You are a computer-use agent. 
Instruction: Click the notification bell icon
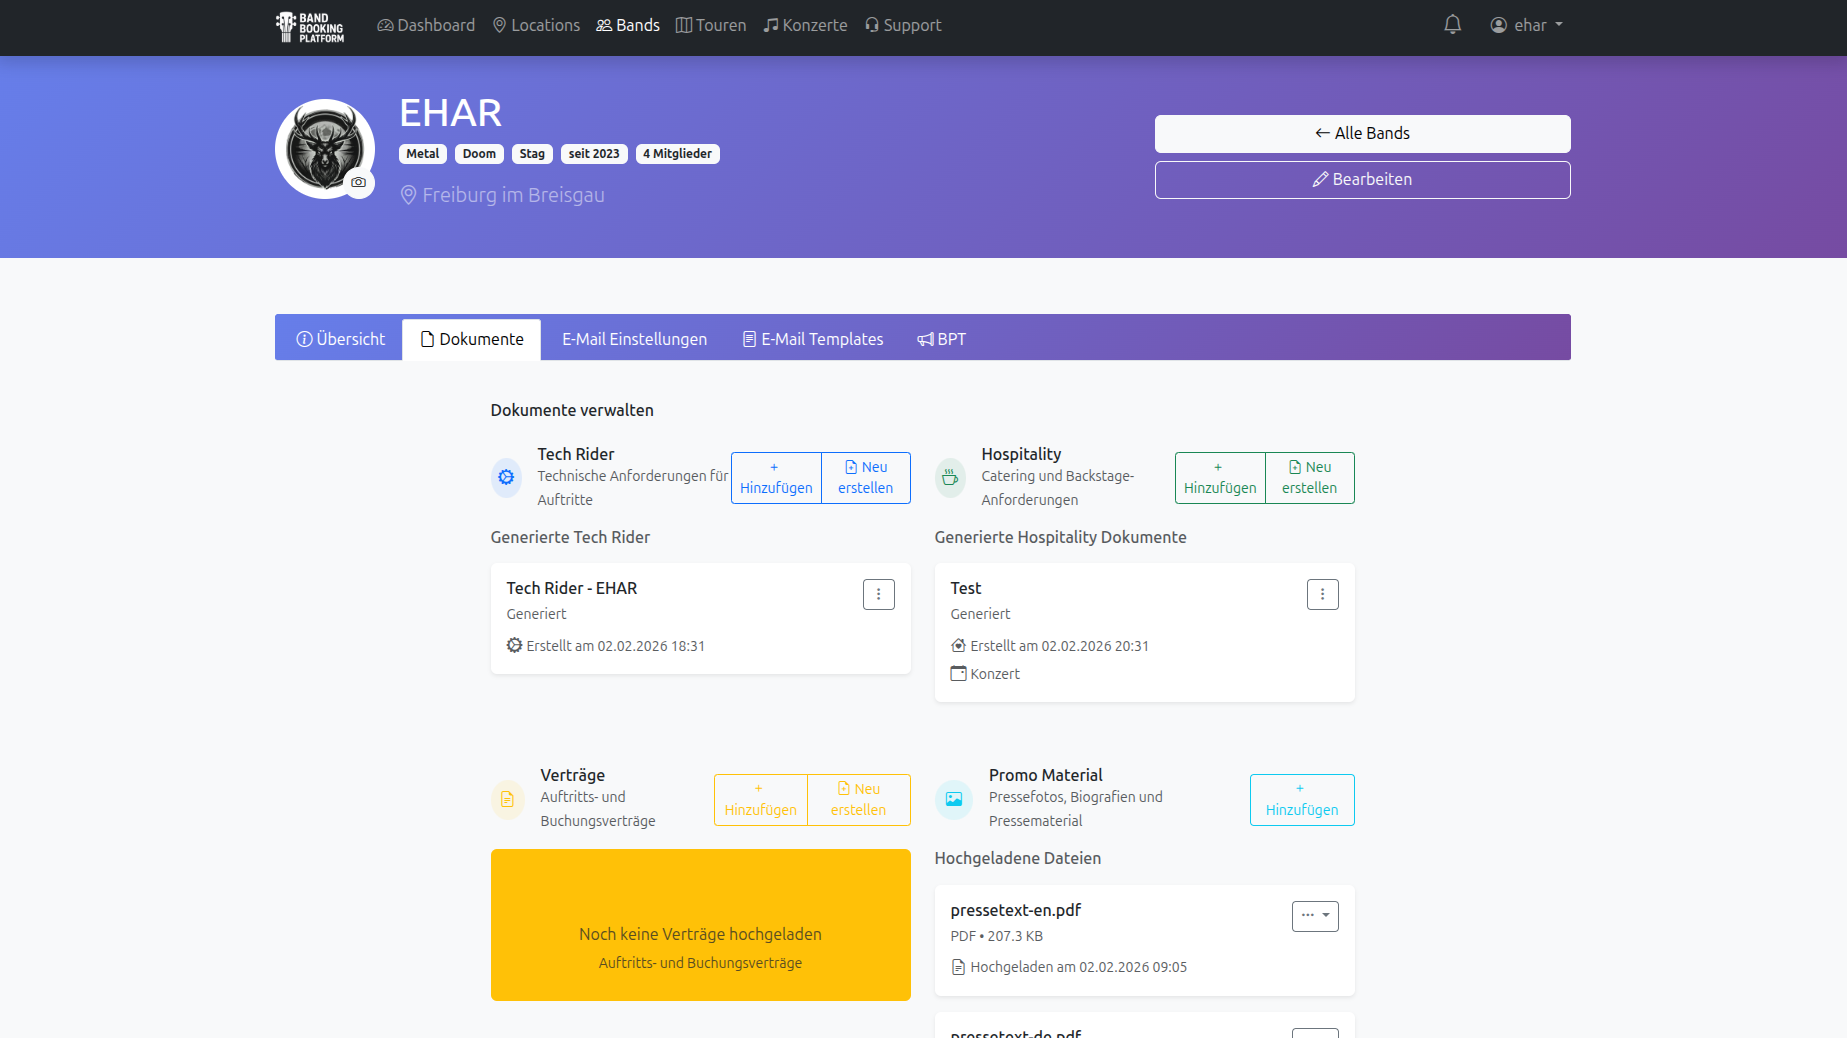point(1452,25)
